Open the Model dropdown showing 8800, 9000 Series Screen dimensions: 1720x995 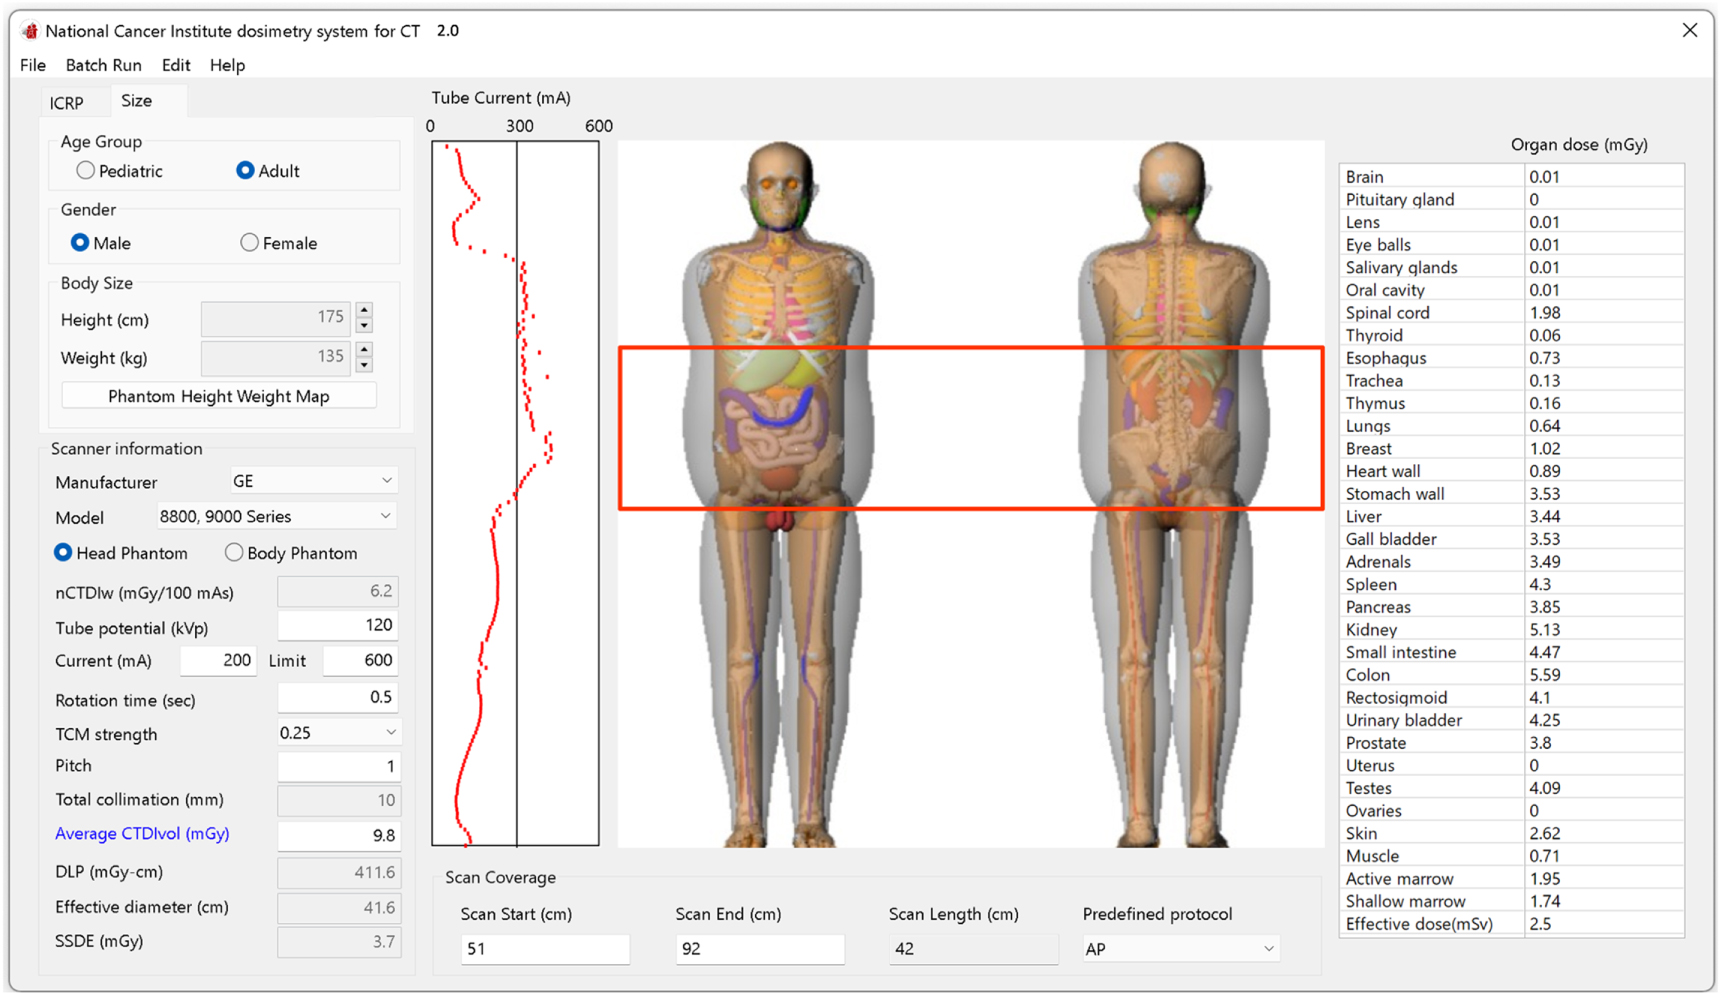point(276,516)
